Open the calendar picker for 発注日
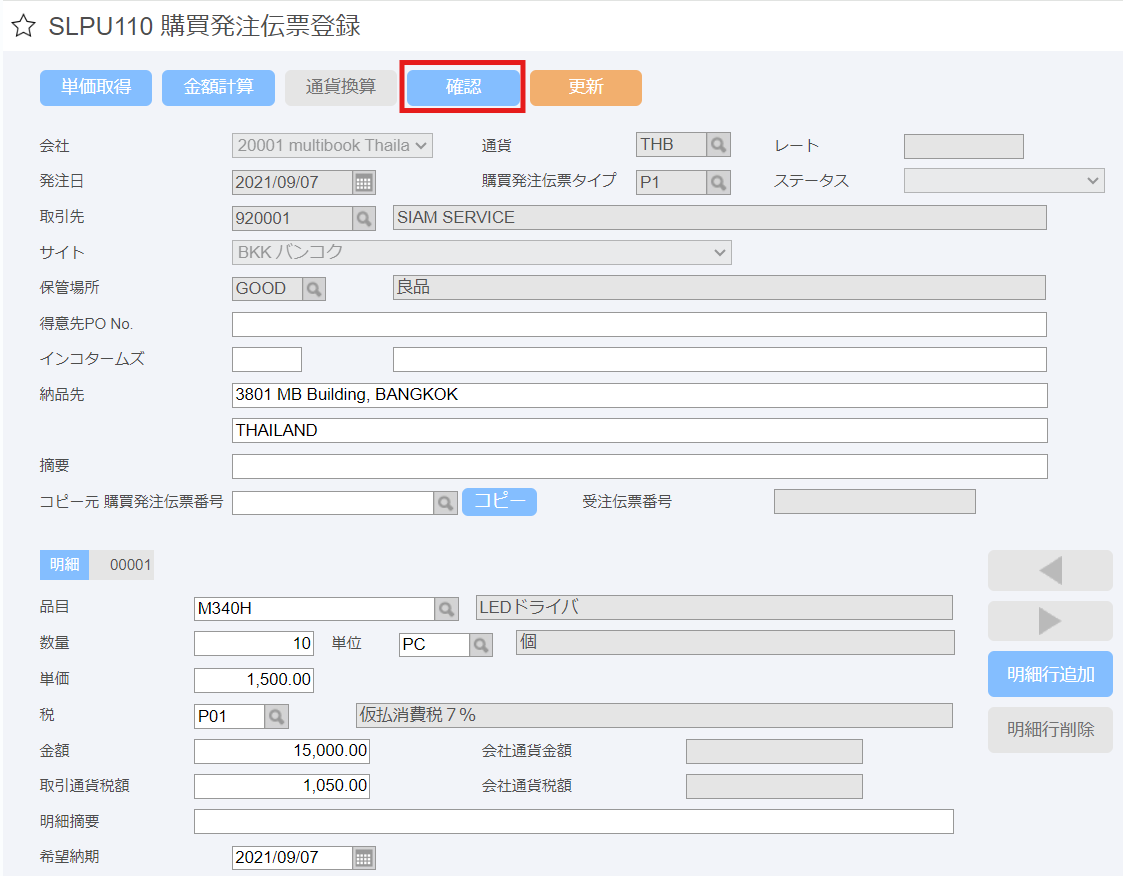The height and width of the screenshot is (876, 1123). (x=364, y=182)
